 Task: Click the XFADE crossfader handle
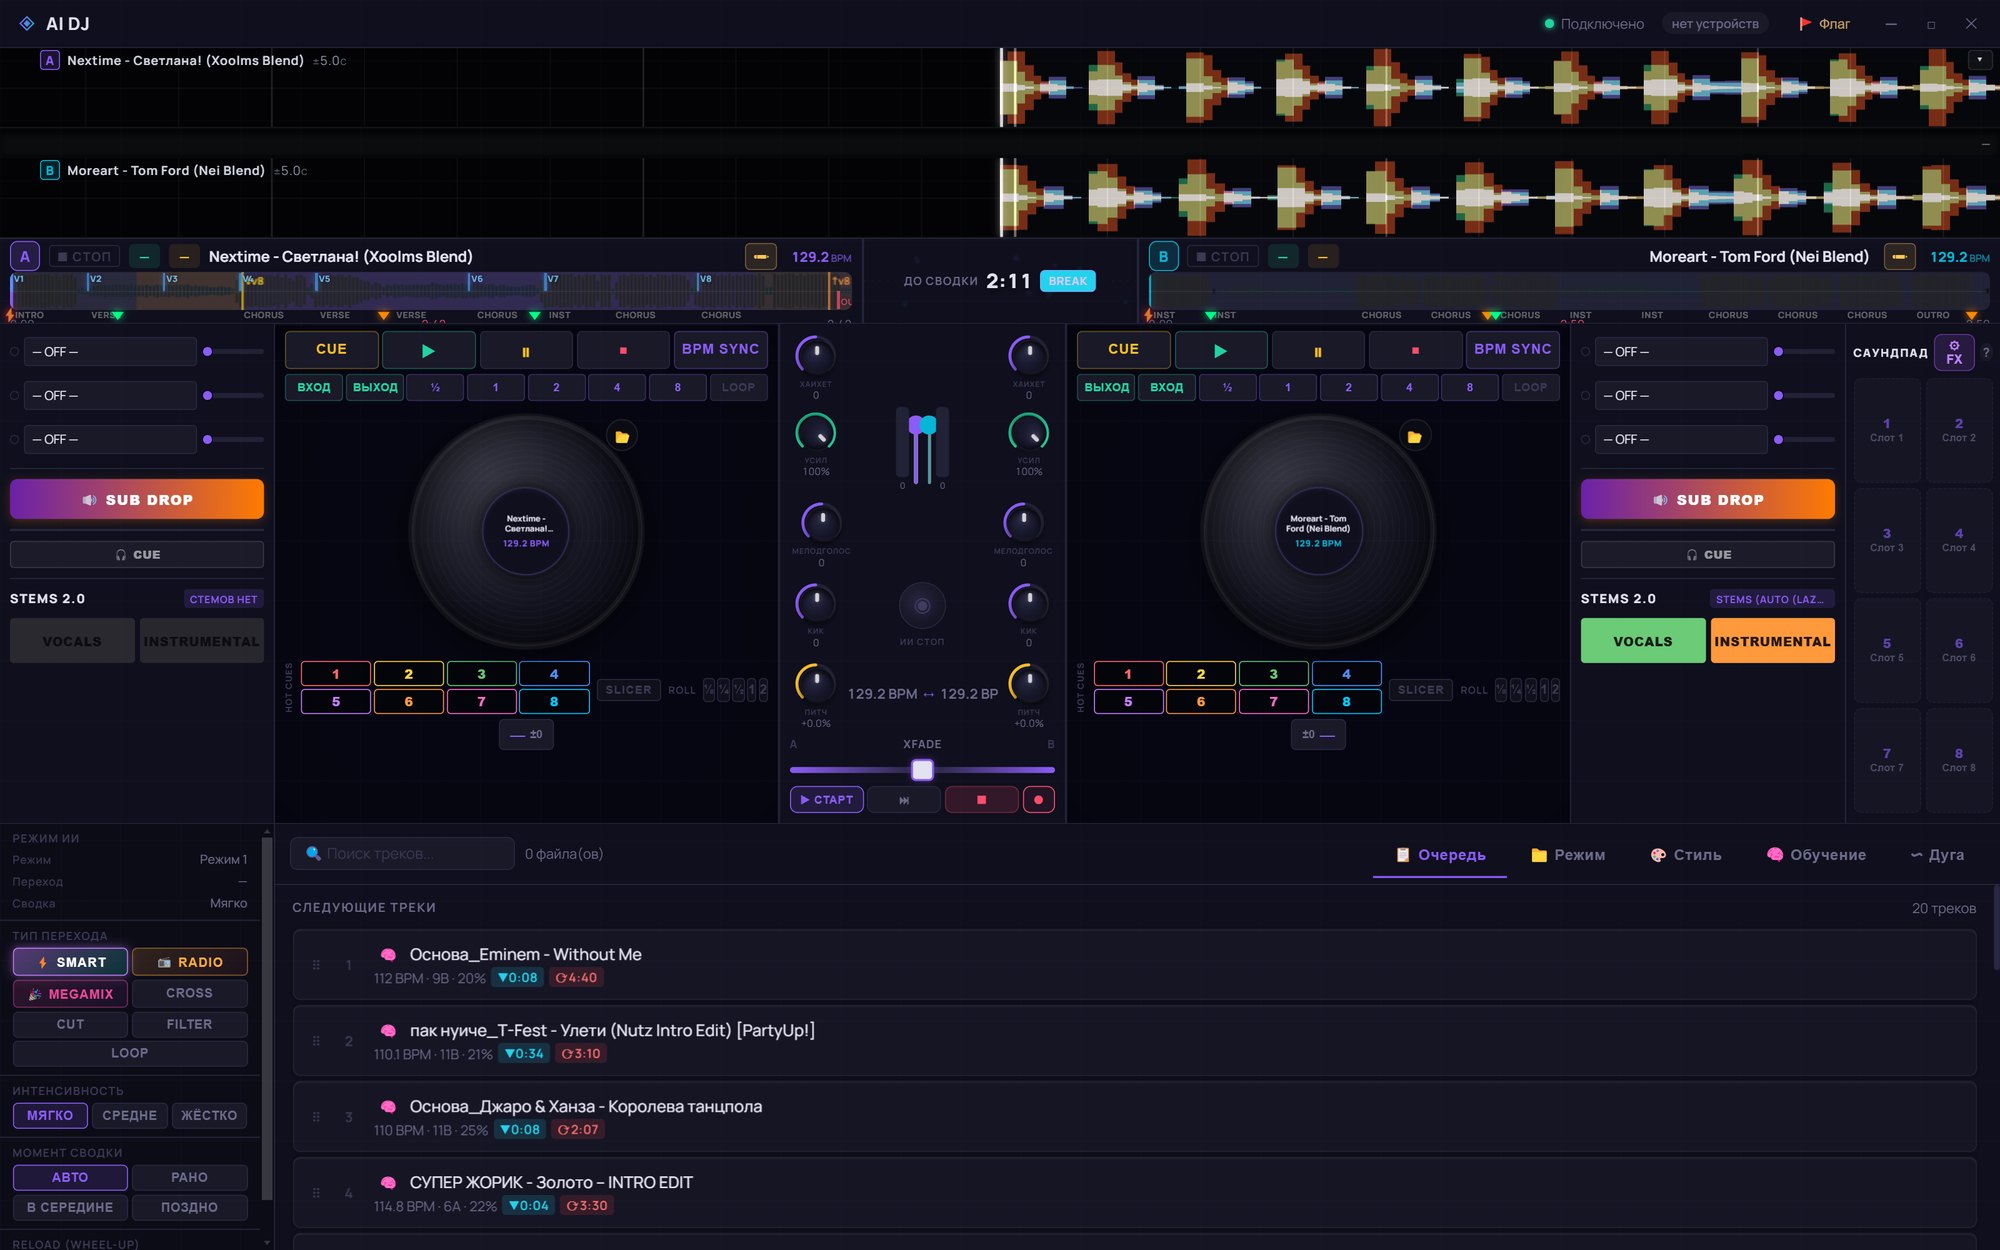[922, 769]
